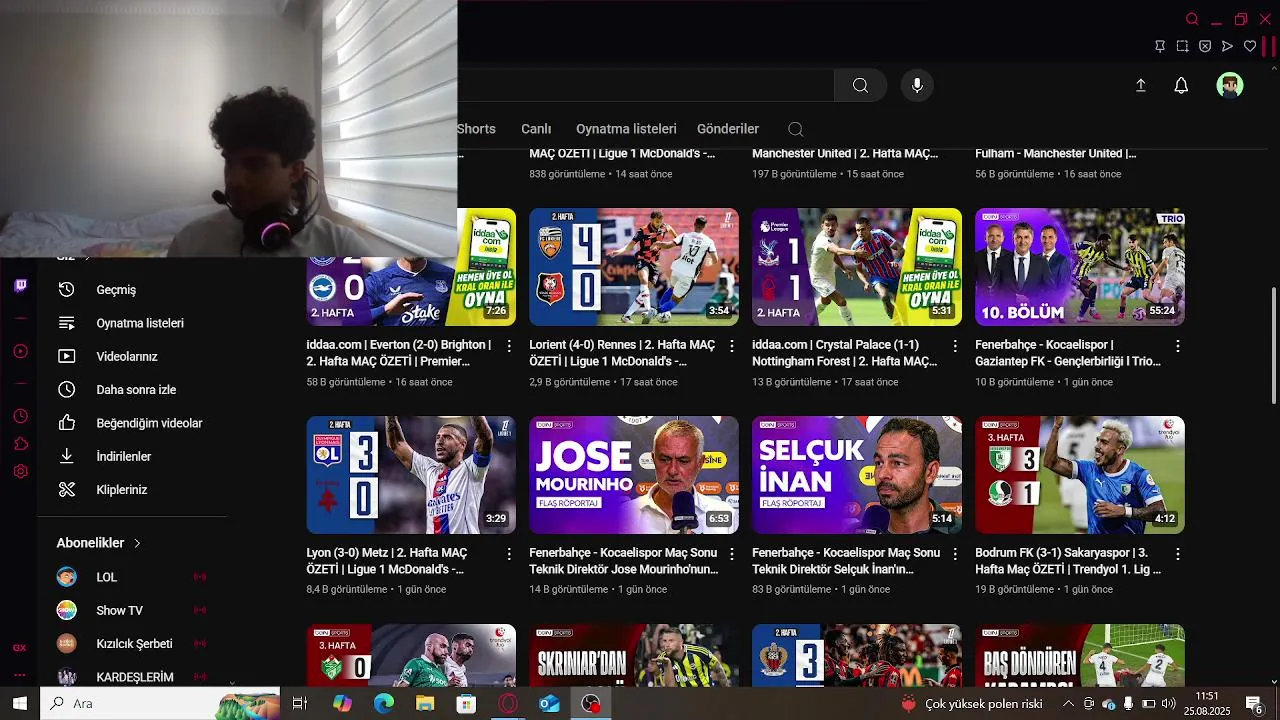Open OBS Studio from taskbar
The width and height of the screenshot is (1280, 720).
[591, 704]
